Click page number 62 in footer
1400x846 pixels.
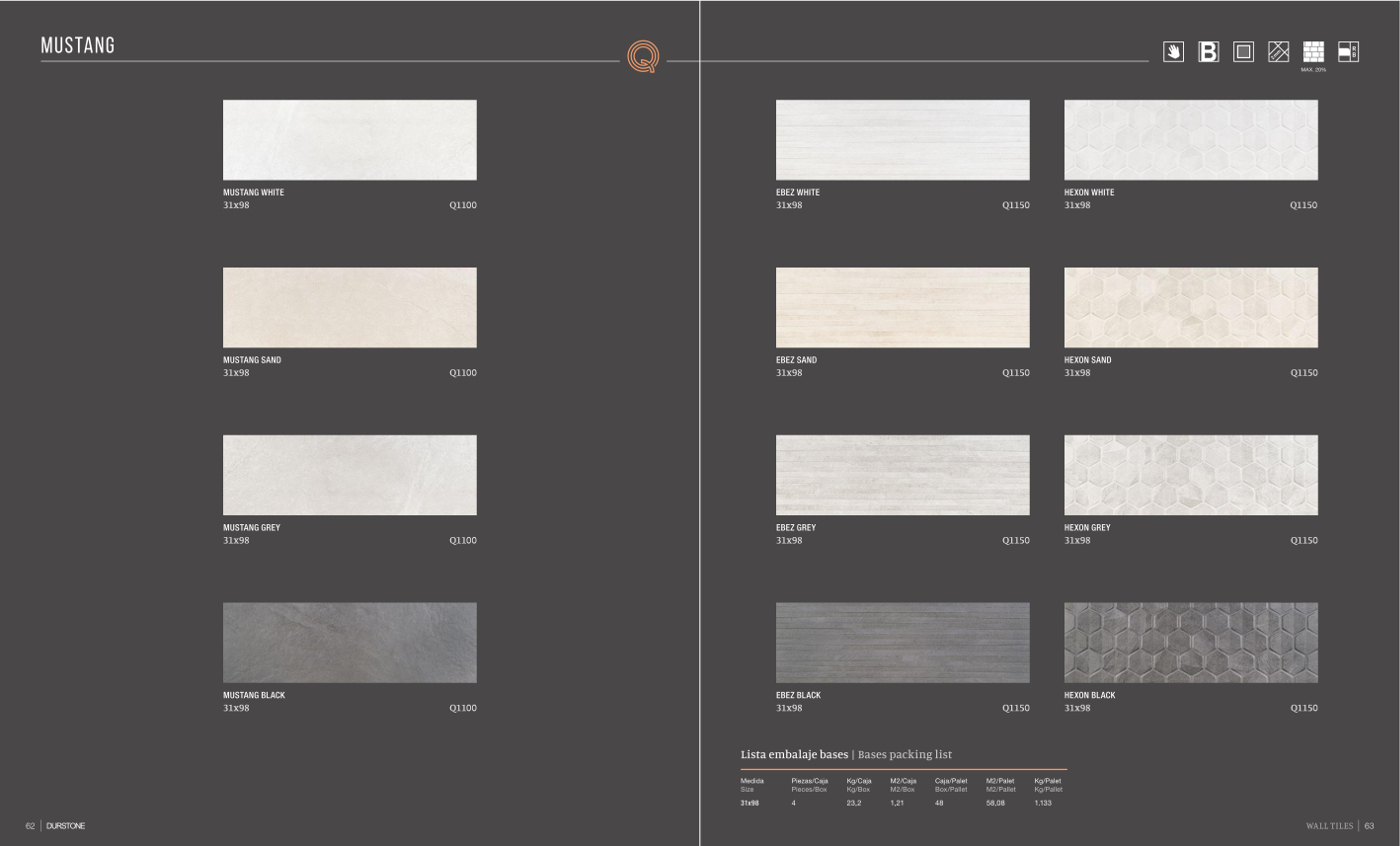[x=30, y=826]
